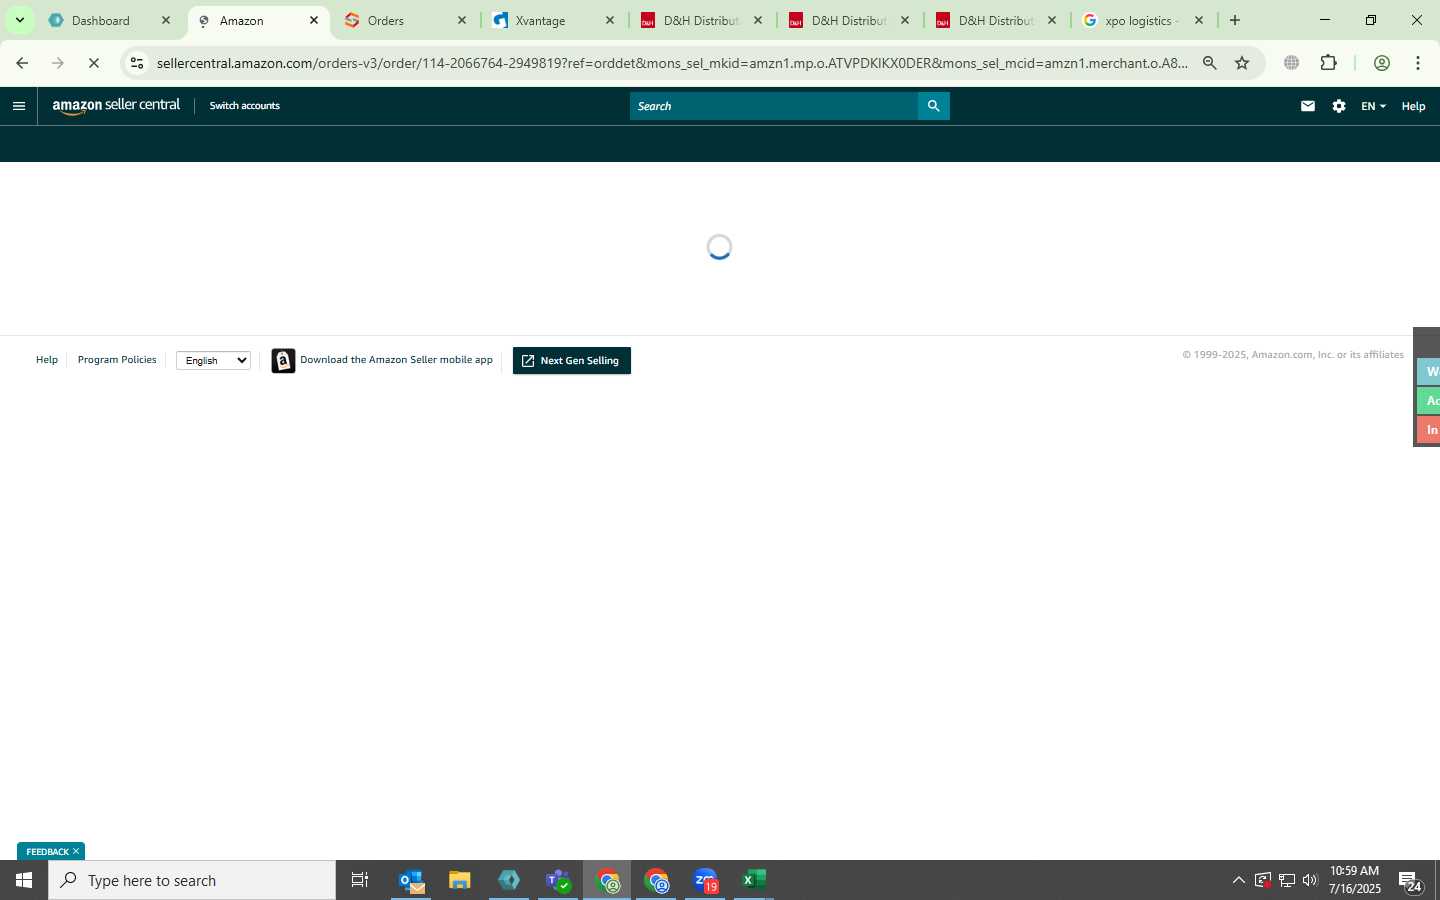Click the green side widget tab

tap(1429, 400)
